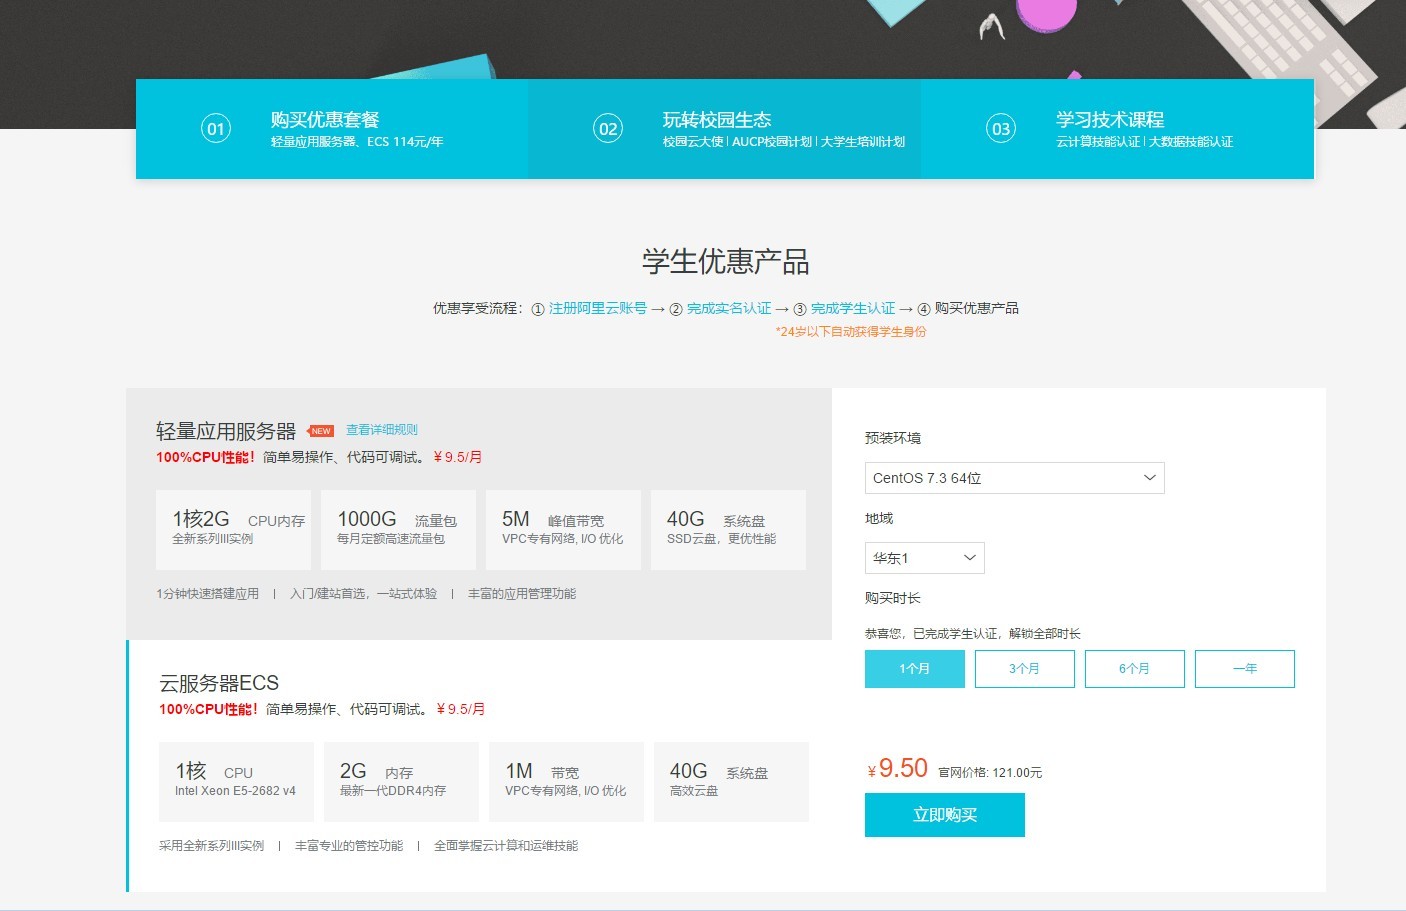Click the 01 step circle icon

click(x=216, y=128)
